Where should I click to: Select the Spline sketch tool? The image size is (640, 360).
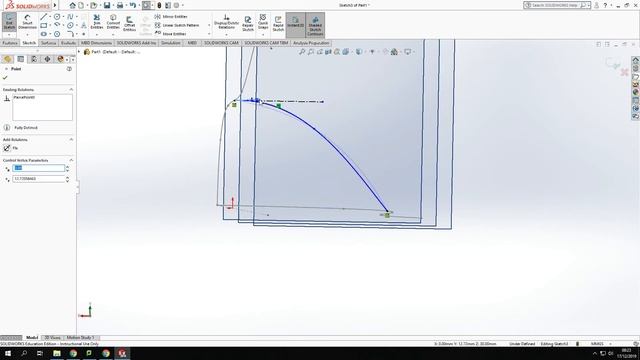(70, 17)
